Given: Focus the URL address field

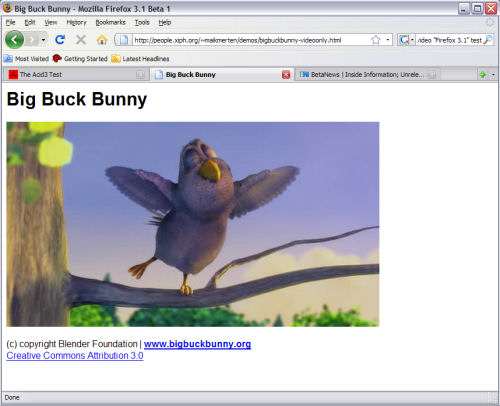Looking at the screenshot, I should [x=250, y=40].
